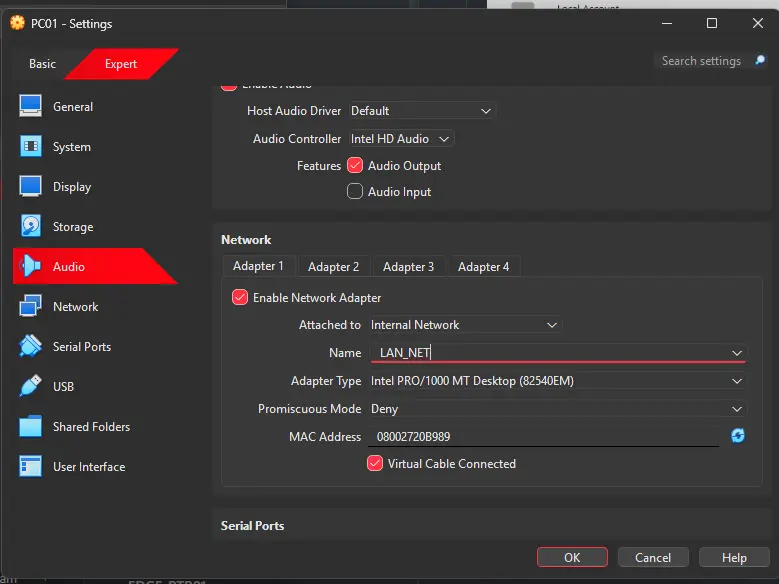Click the General monitor icon in sidebar
The image size is (779, 584).
(30, 106)
